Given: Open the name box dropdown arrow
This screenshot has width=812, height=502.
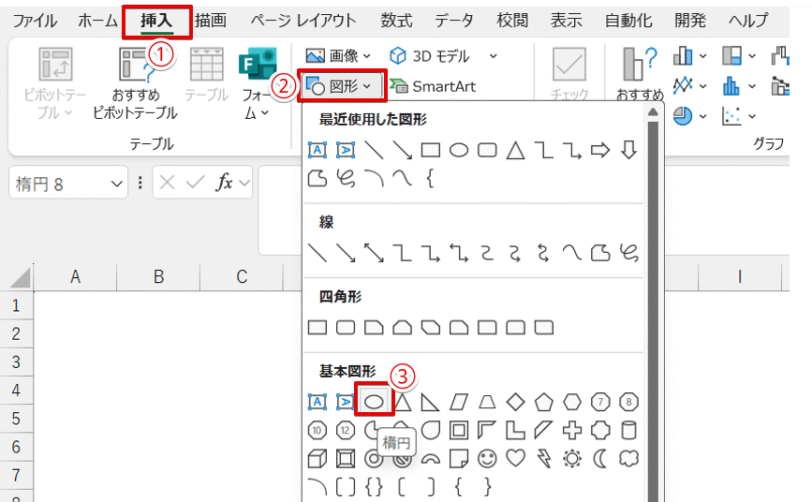Looking at the screenshot, I should [117, 183].
